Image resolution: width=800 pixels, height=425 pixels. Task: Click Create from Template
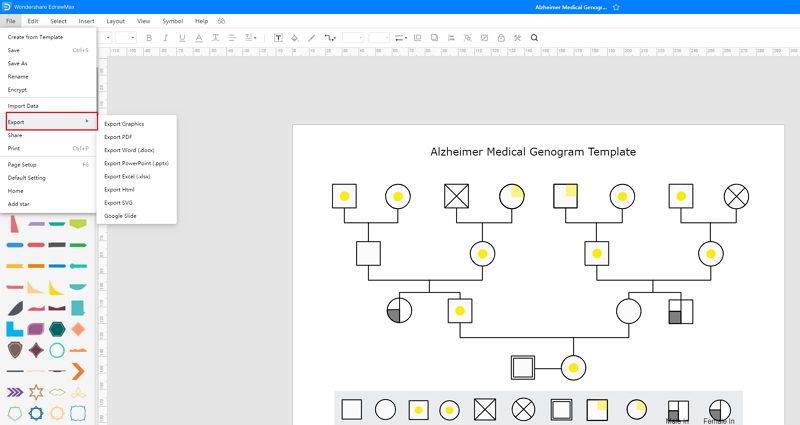[x=35, y=37]
